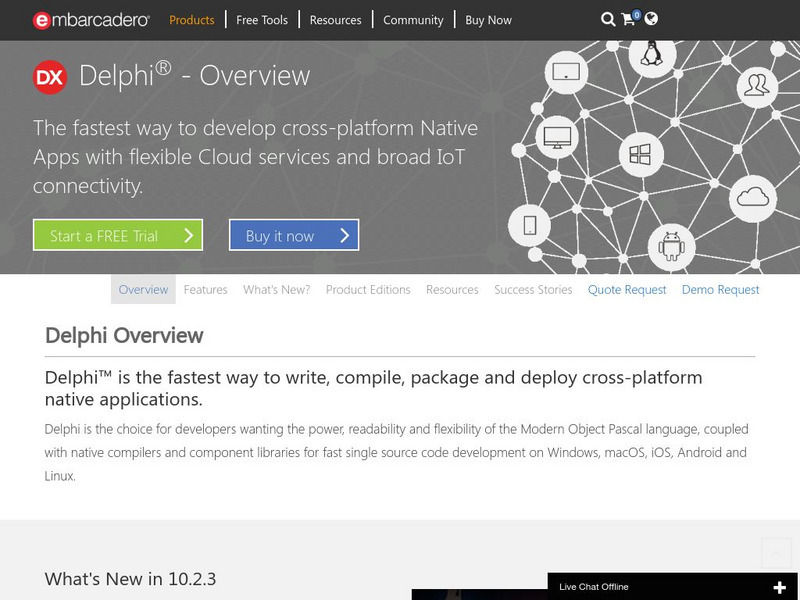Image resolution: width=800 pixels, height=600 pixels.
Task: Switch to the Features tab
Action: point(206,289)
